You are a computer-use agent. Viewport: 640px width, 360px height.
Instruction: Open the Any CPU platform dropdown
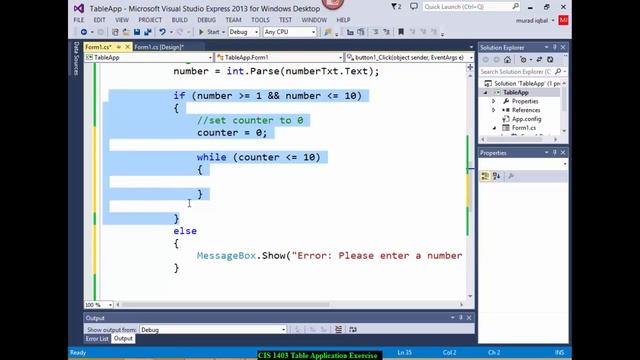pyautogui.click(x=290, y=32)
